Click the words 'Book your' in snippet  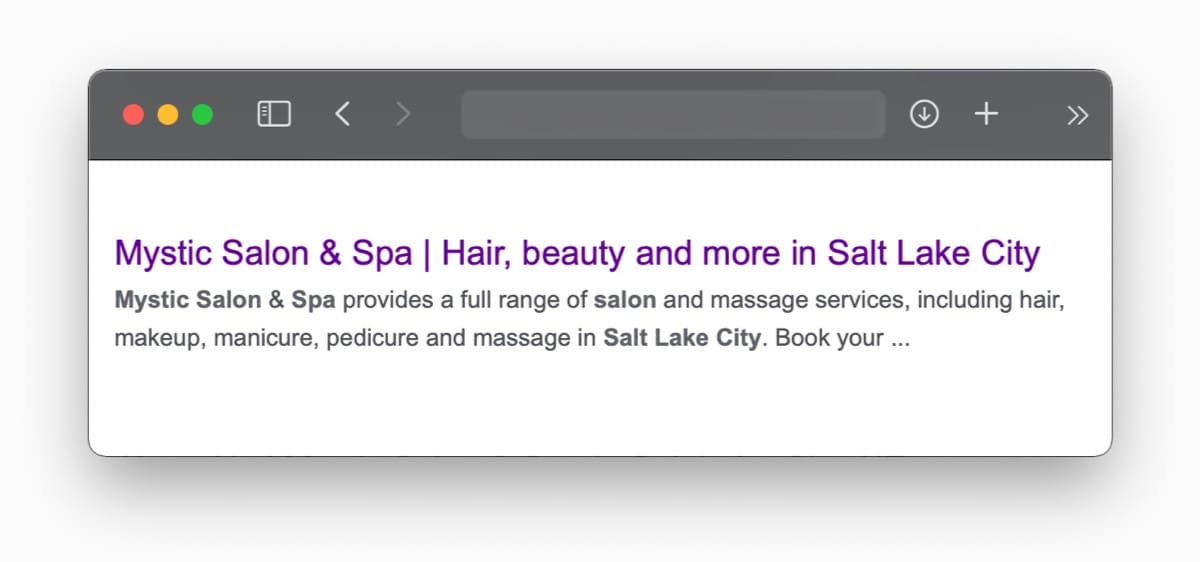829,338
